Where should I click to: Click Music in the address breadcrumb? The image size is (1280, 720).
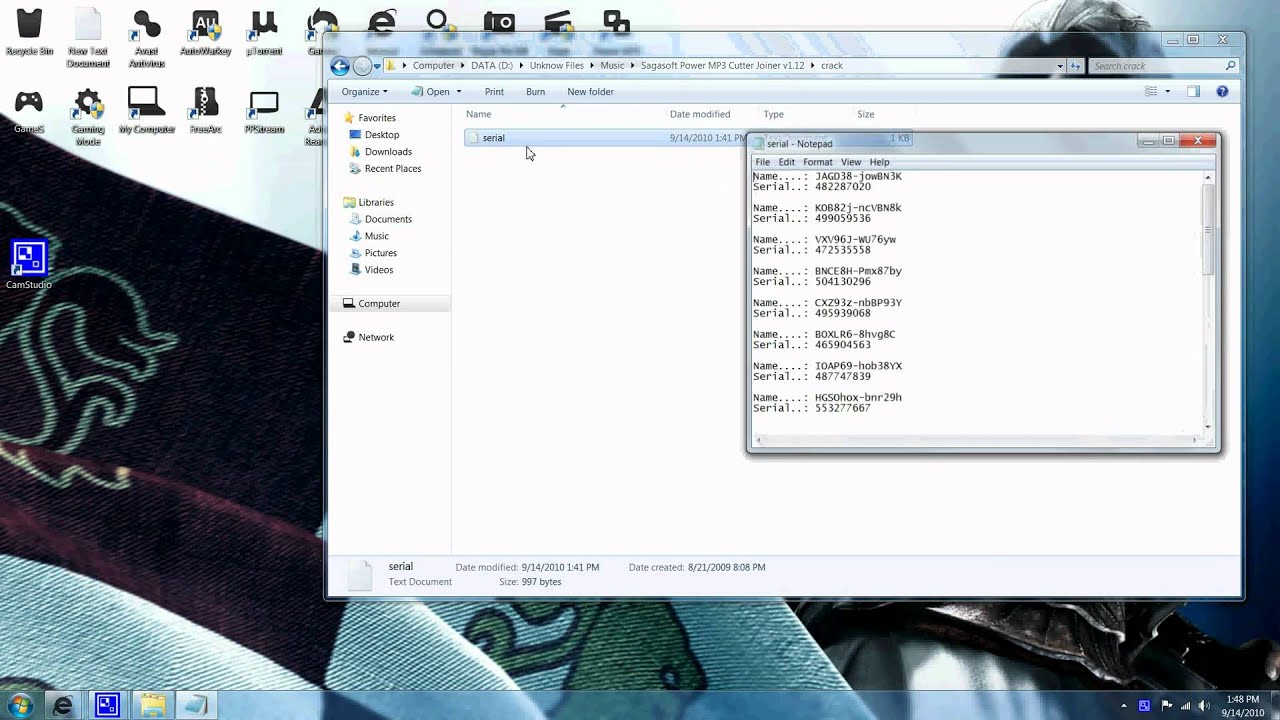pos(612,66)
